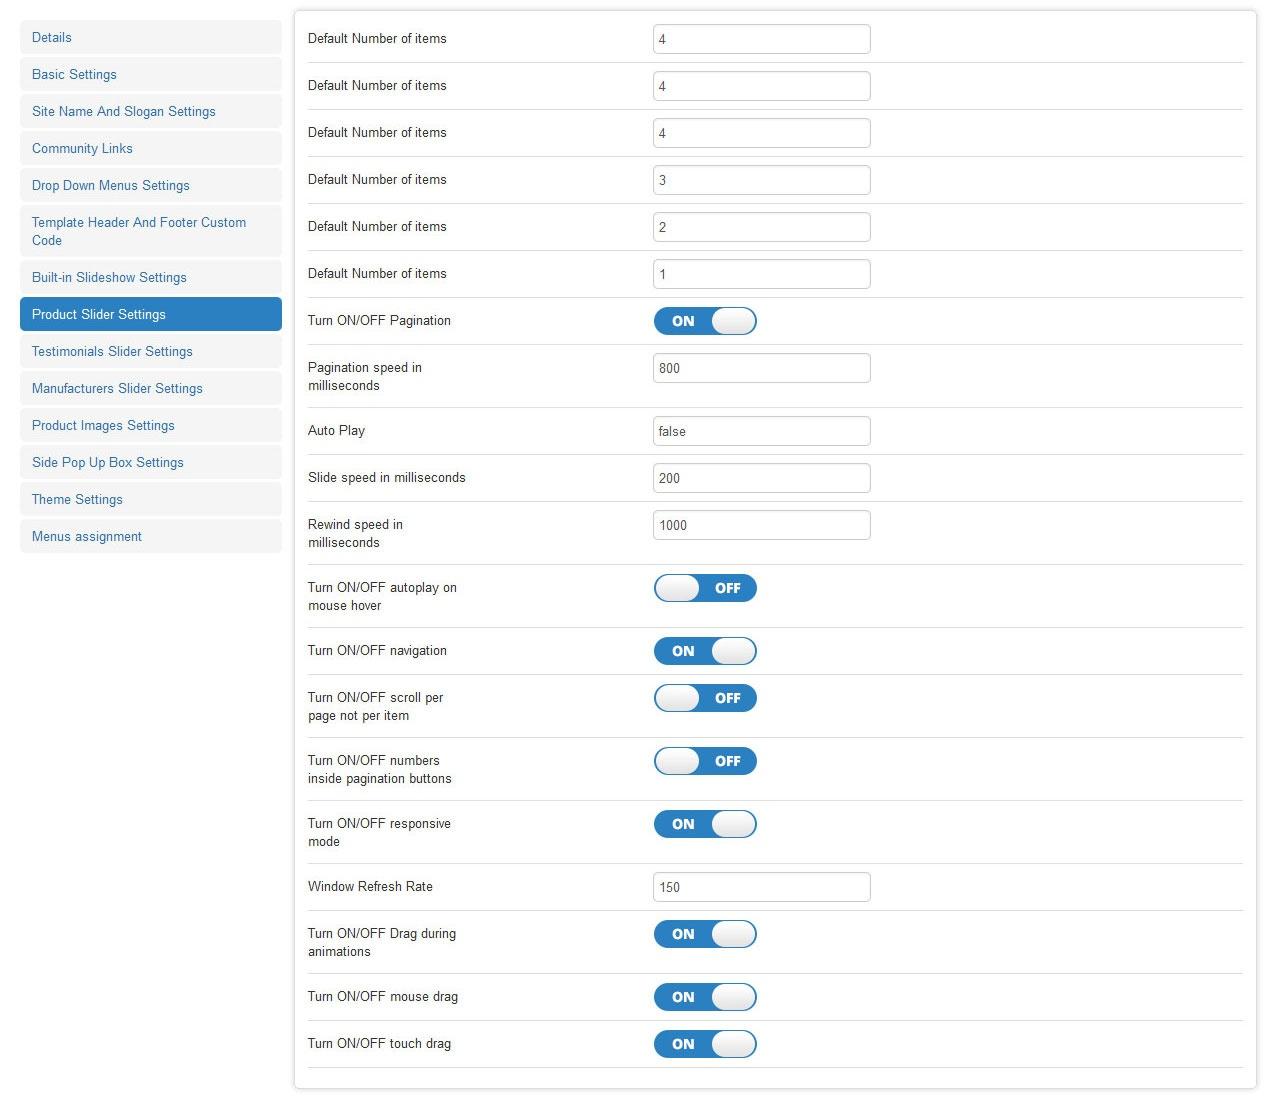
Task: Enable scroll per page toggle
Action: tap(705, 698)
